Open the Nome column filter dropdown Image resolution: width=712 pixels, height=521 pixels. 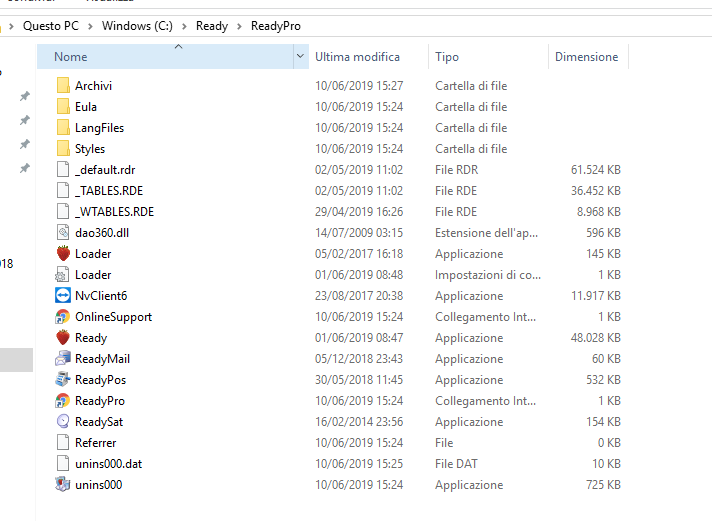pyautogui.click(x=301, y=57)
